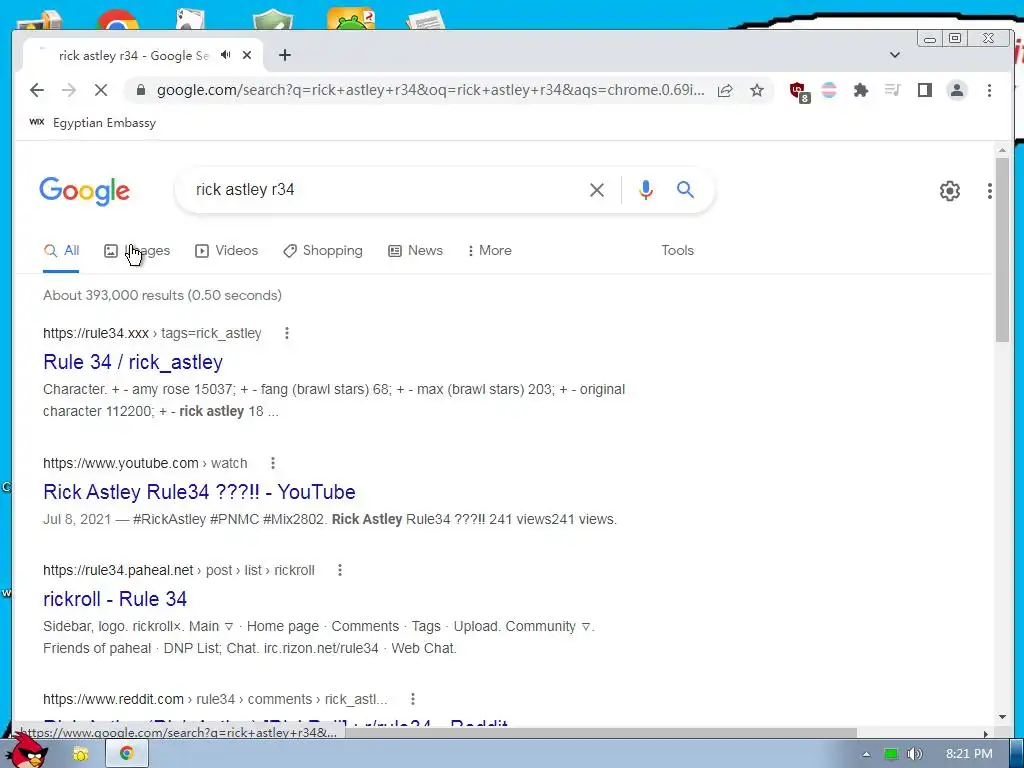The width and height of the screenshot is (1024, 768).
Task: Open options dots for youtube.com result
Action: pos(273,464)
